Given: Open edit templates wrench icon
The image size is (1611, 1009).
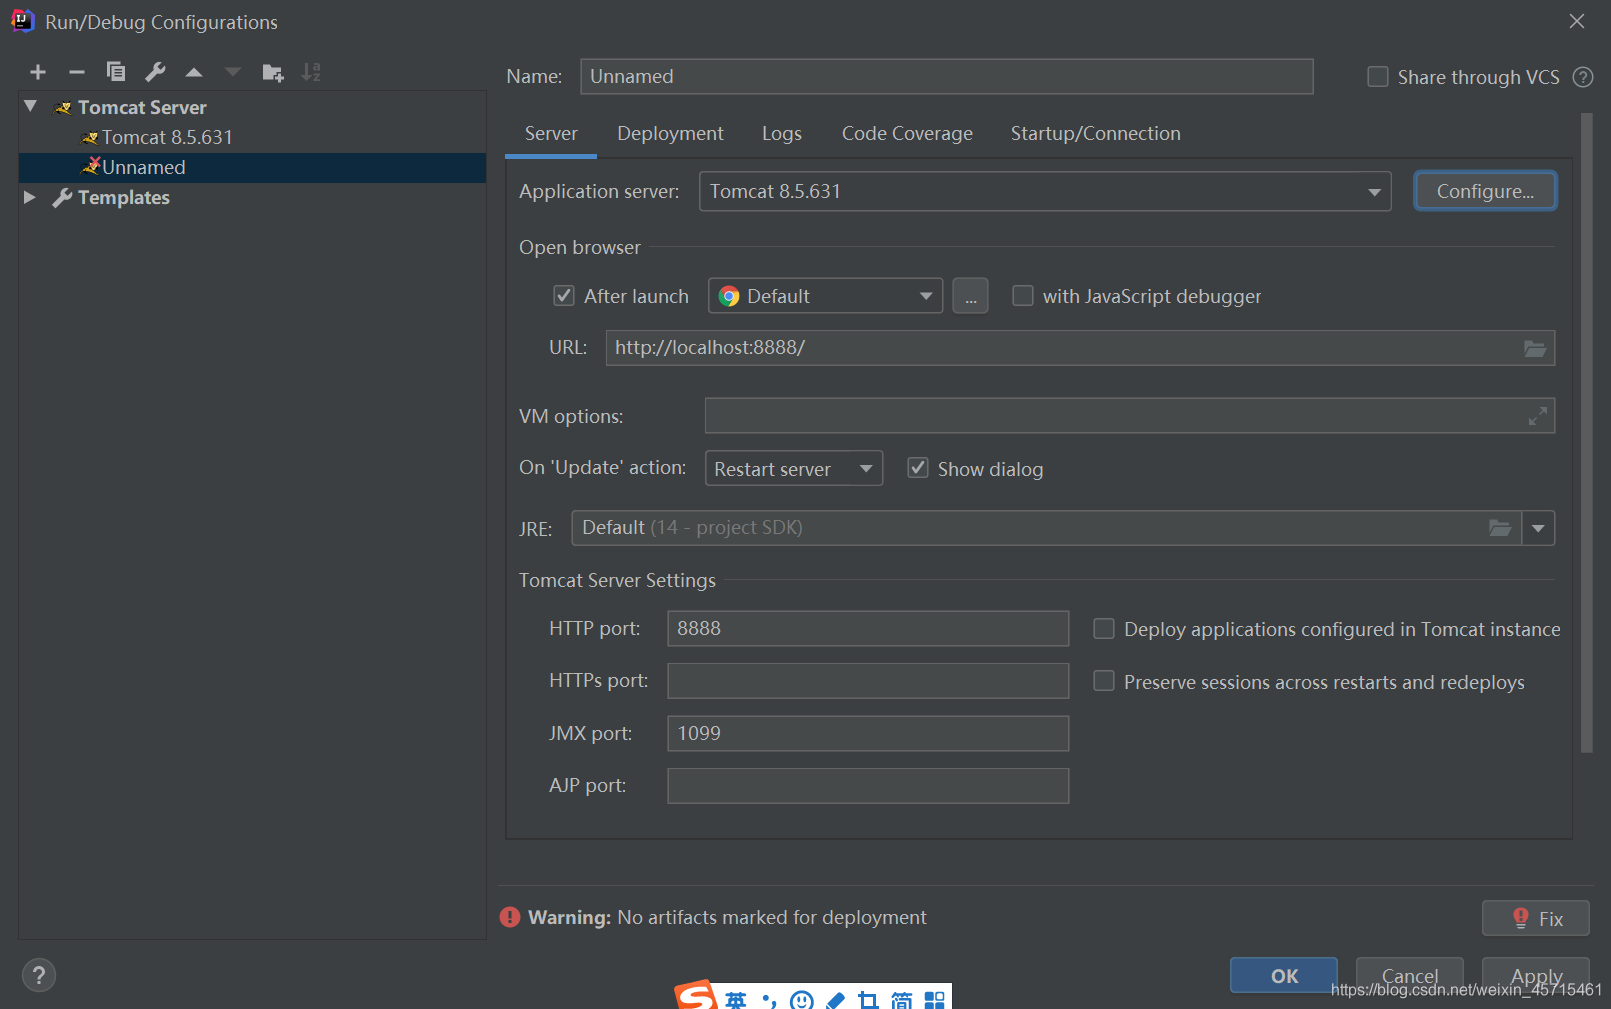Looking at the screenshot, I should click(x=155, y=72).
